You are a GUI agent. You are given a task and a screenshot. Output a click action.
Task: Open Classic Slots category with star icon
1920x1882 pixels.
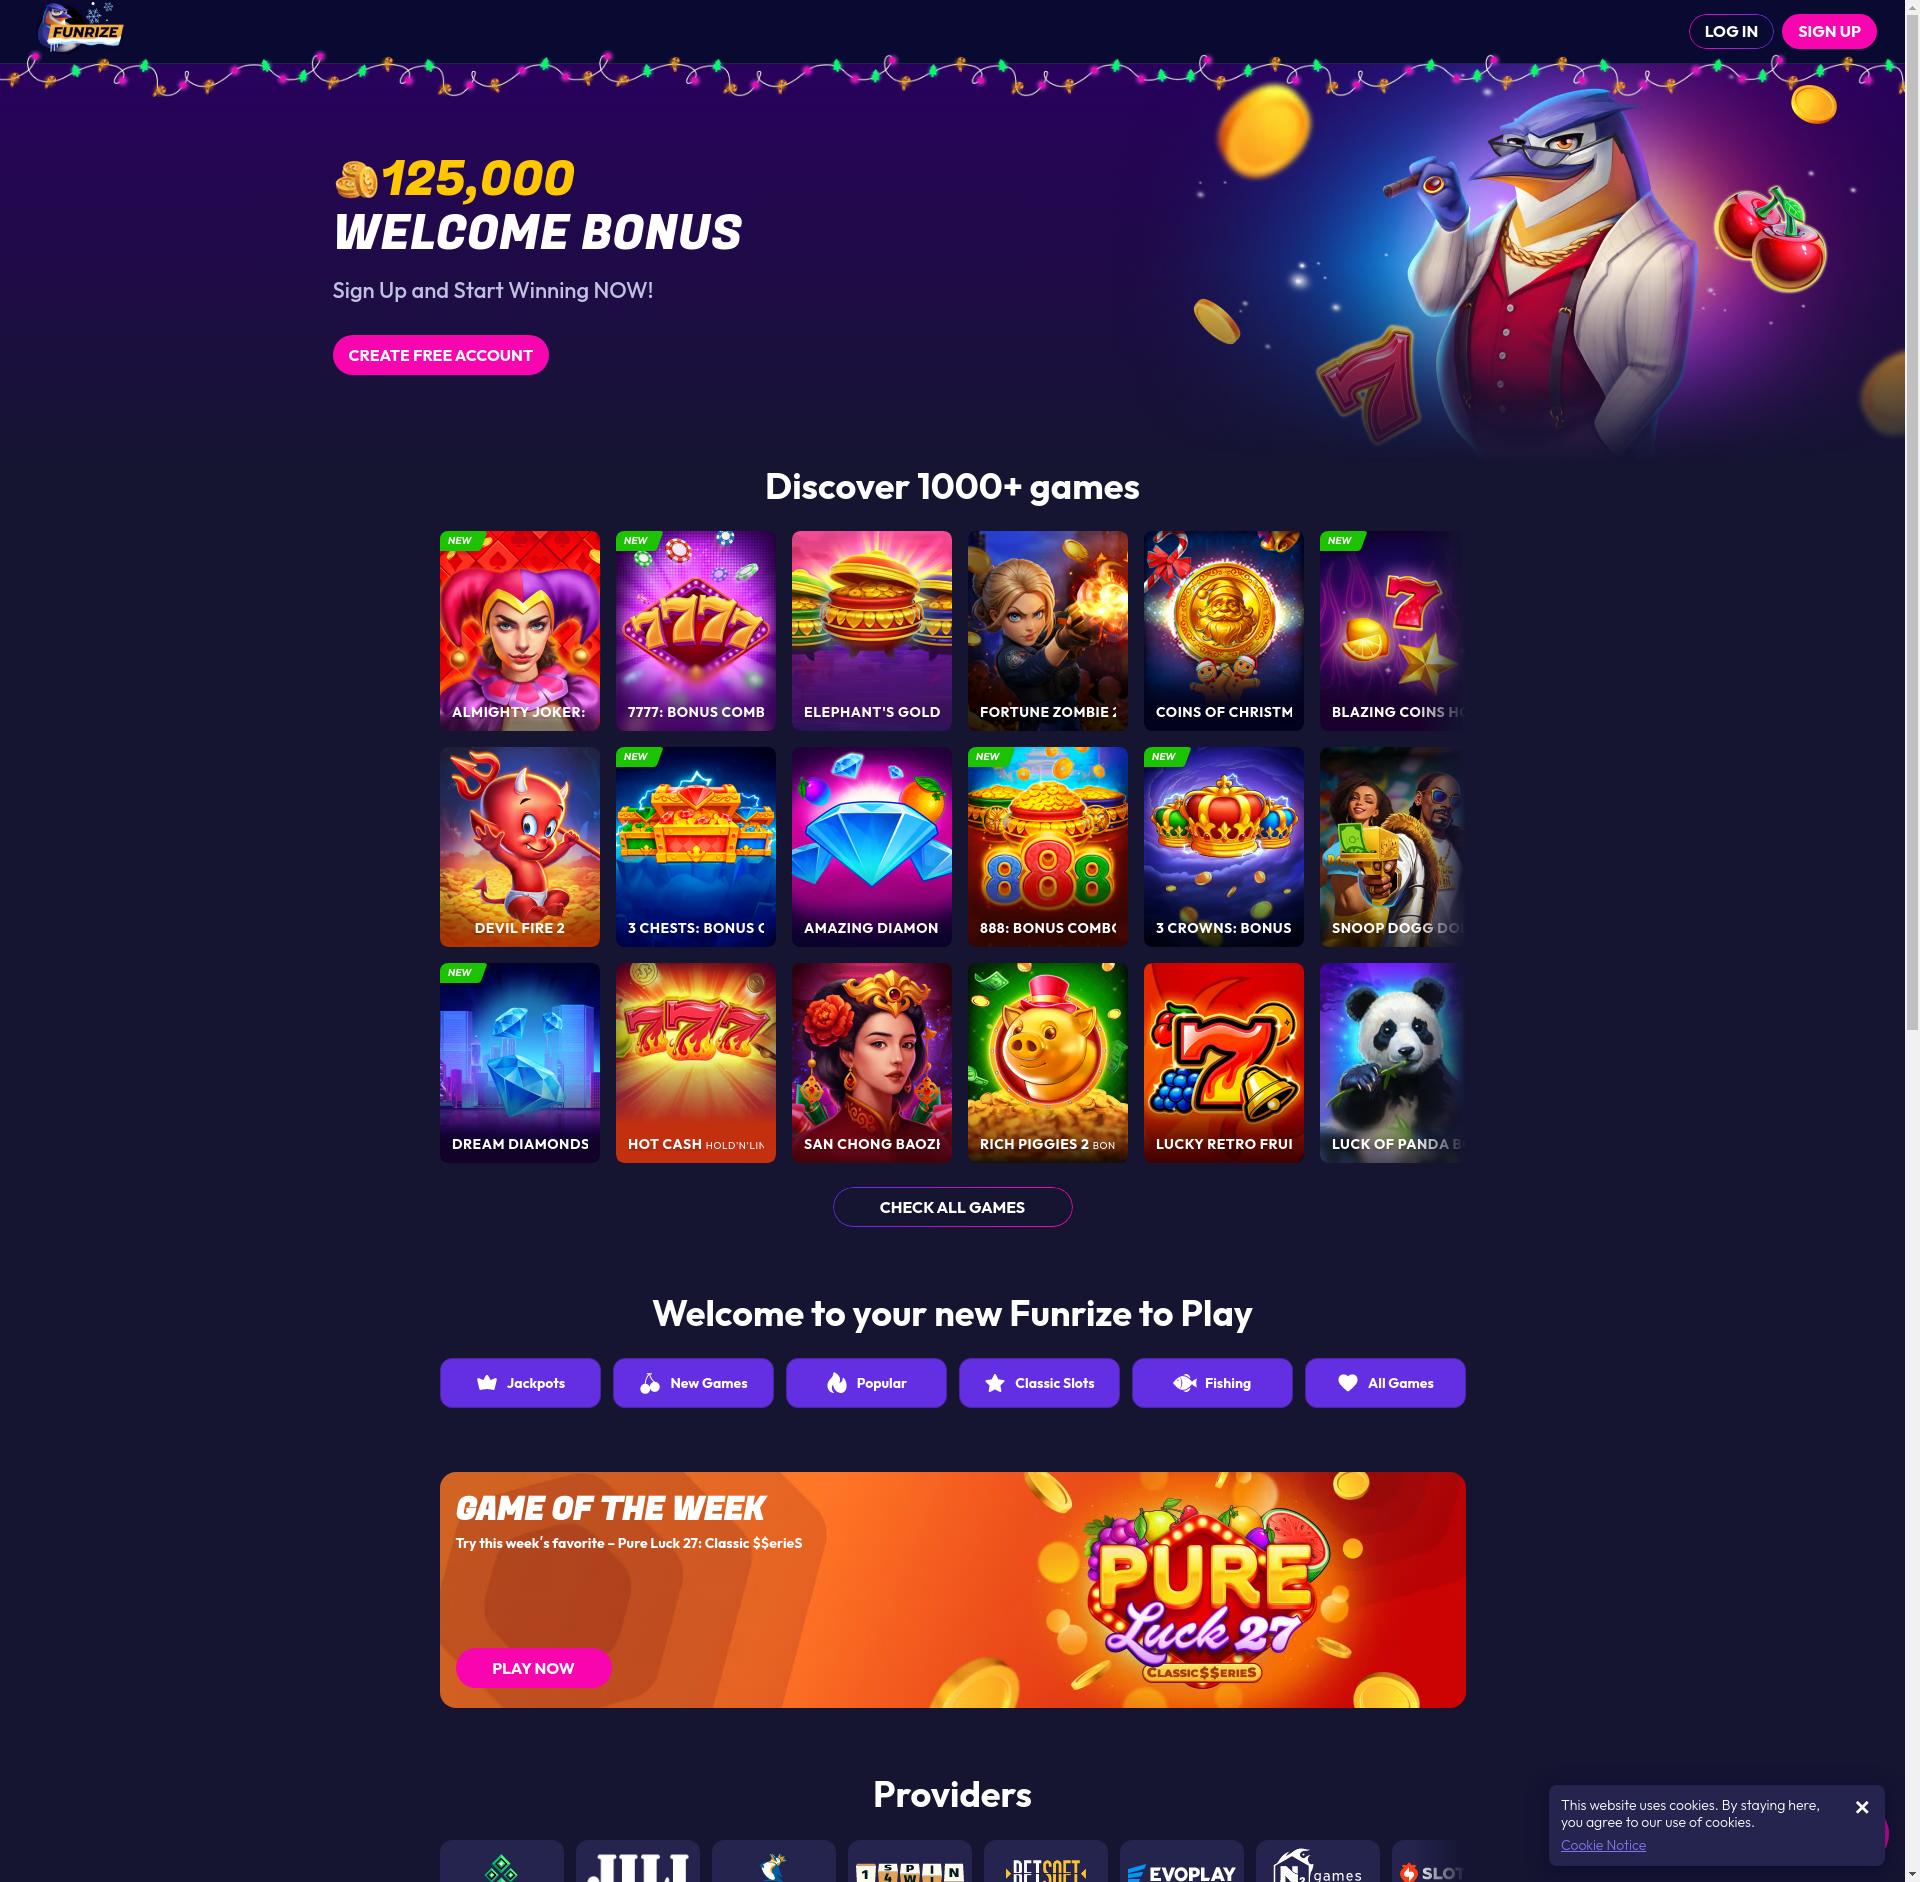[x=1039, y=1383]
